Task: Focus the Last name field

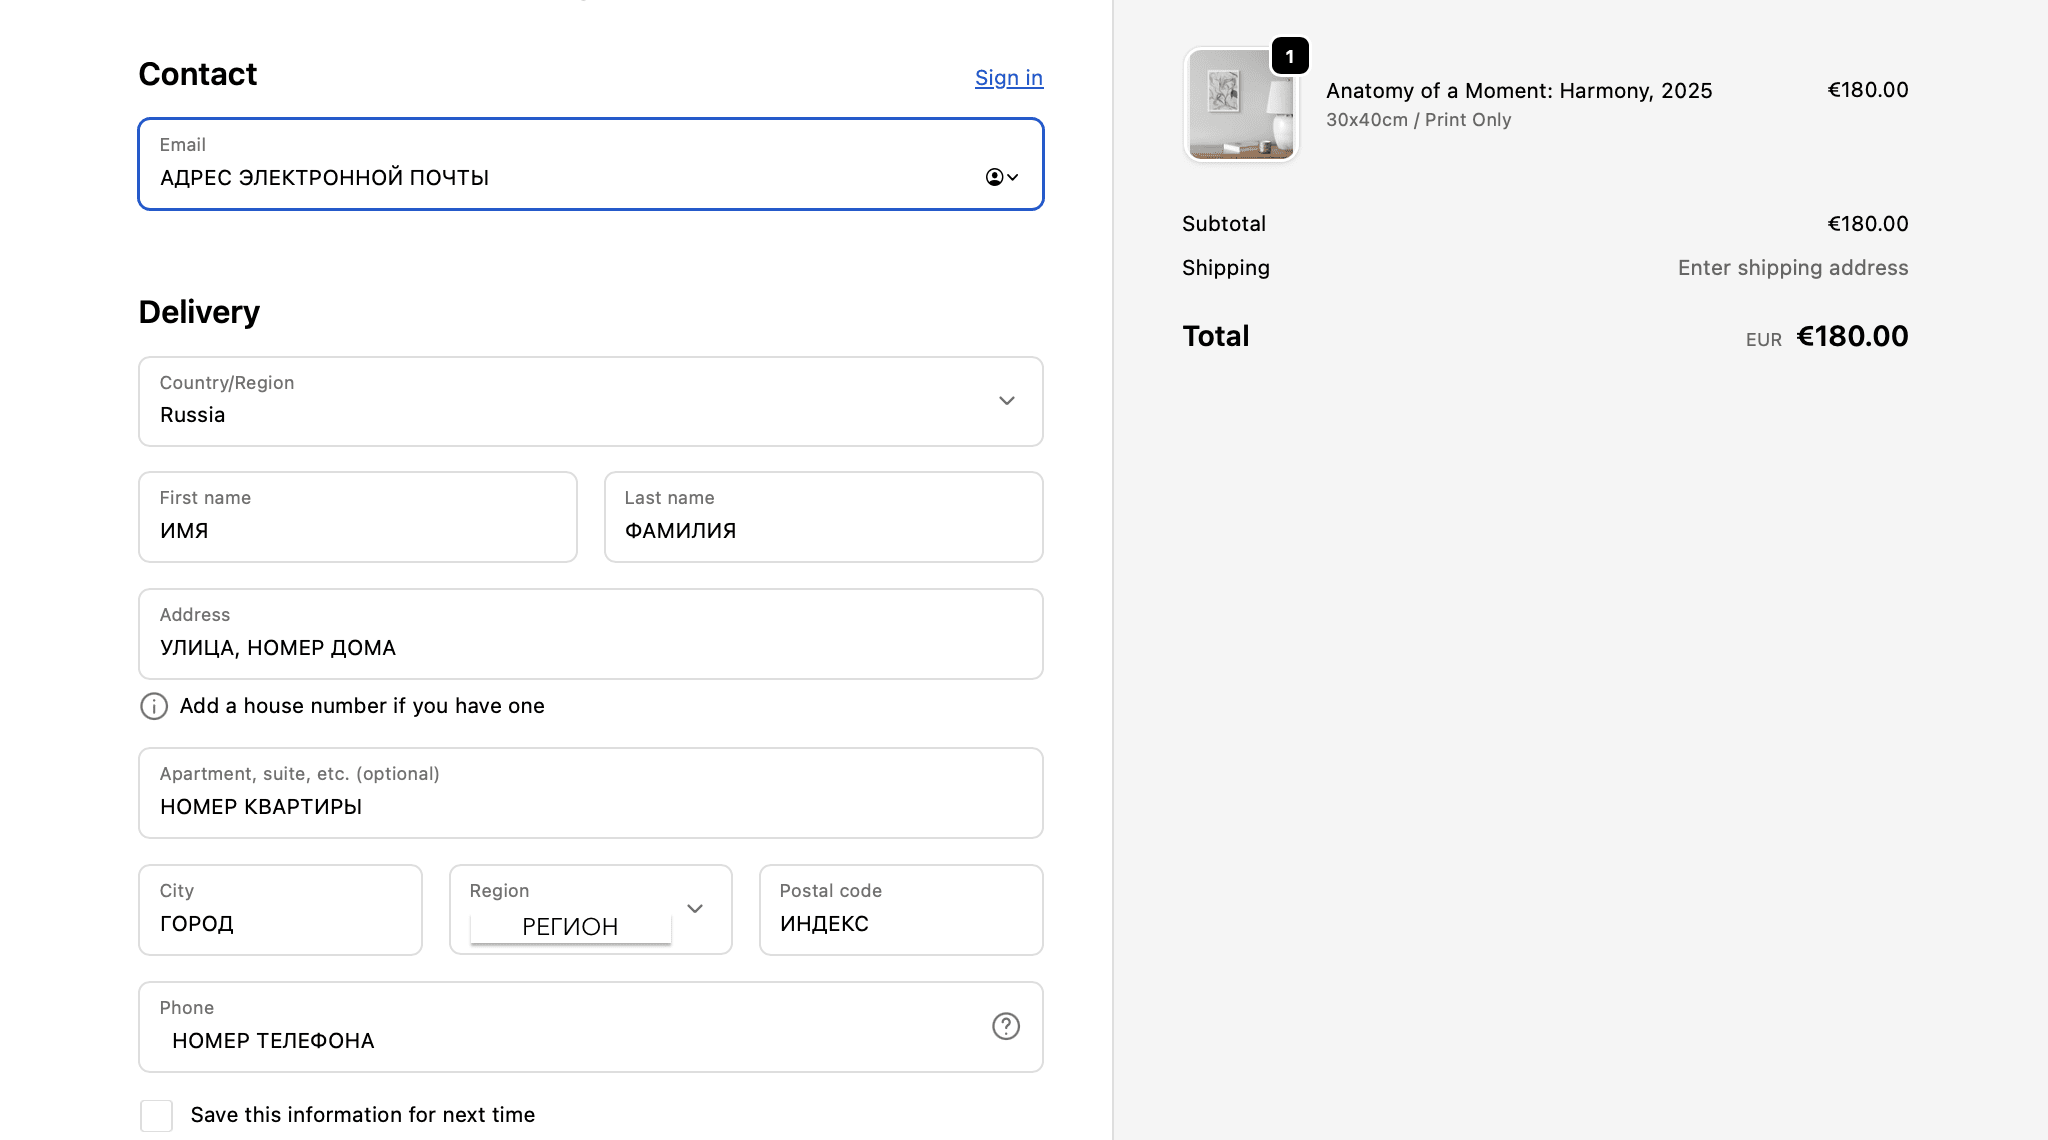Action: (823, 517)
